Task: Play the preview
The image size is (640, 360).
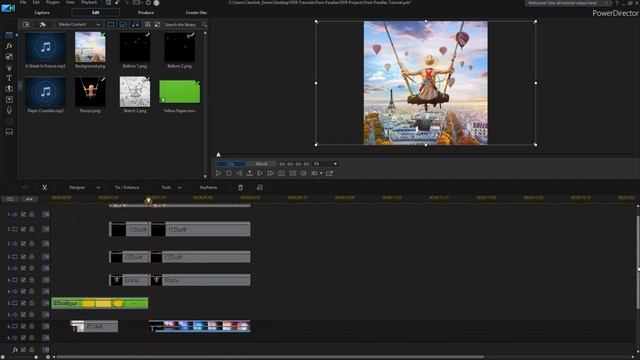Action: (218, 173)
